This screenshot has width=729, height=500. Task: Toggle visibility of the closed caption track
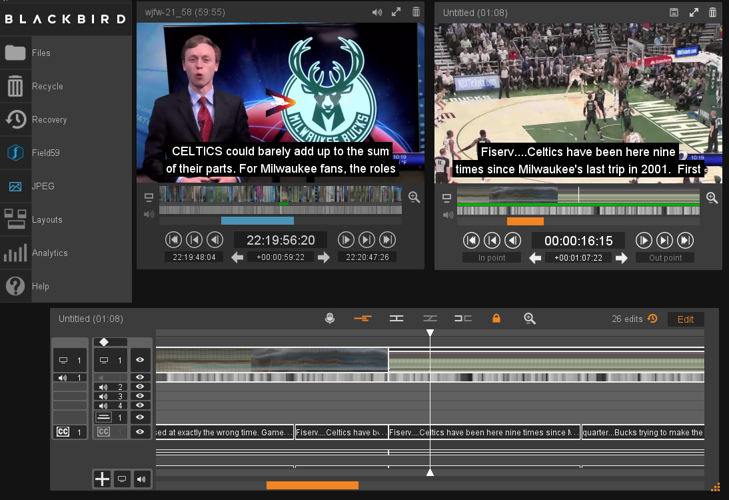point(140,432)
